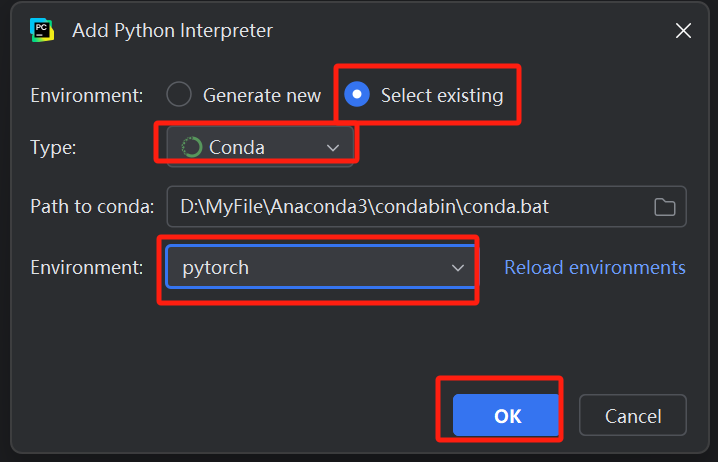Click the "Generate new" label text
Image resolution: width=718 pixels, height=462 pixels.
[x=262, y=96]
